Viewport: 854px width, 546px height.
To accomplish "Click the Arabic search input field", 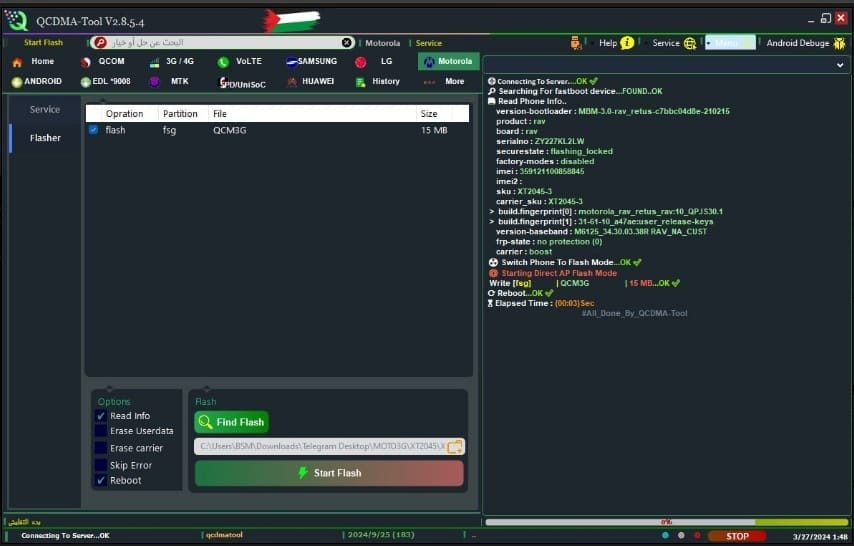I will point(223,43).
